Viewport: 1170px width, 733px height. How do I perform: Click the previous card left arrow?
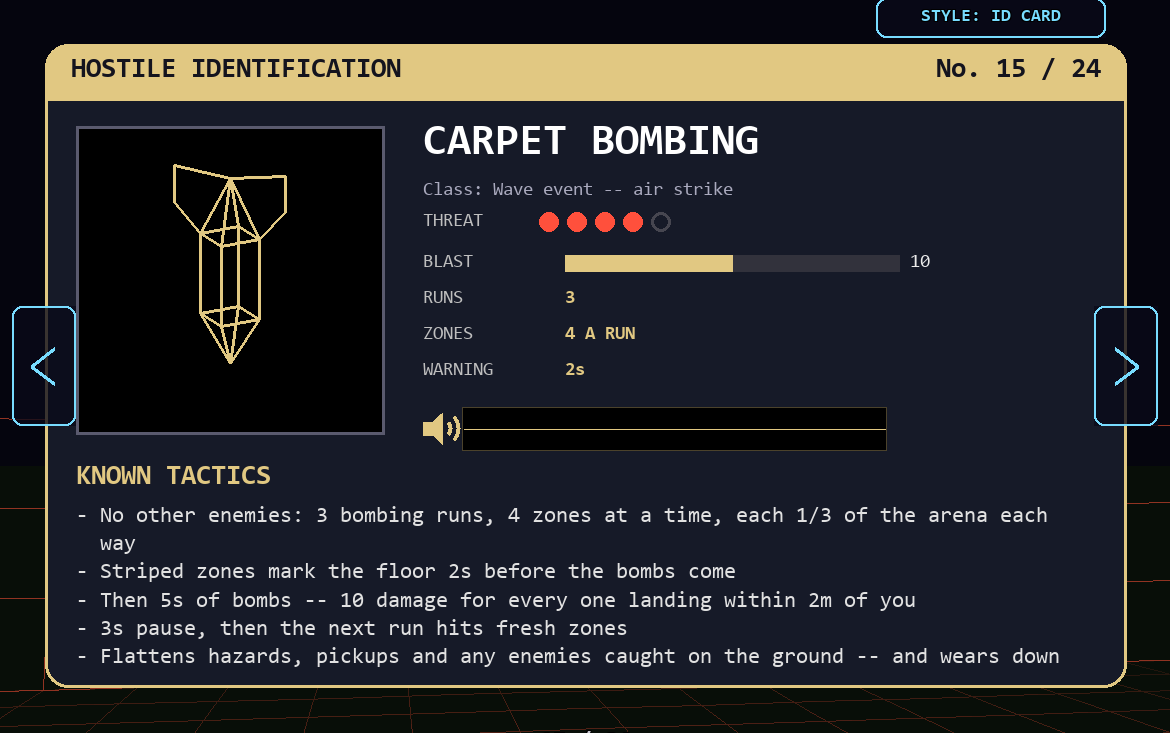pos(44,366)
